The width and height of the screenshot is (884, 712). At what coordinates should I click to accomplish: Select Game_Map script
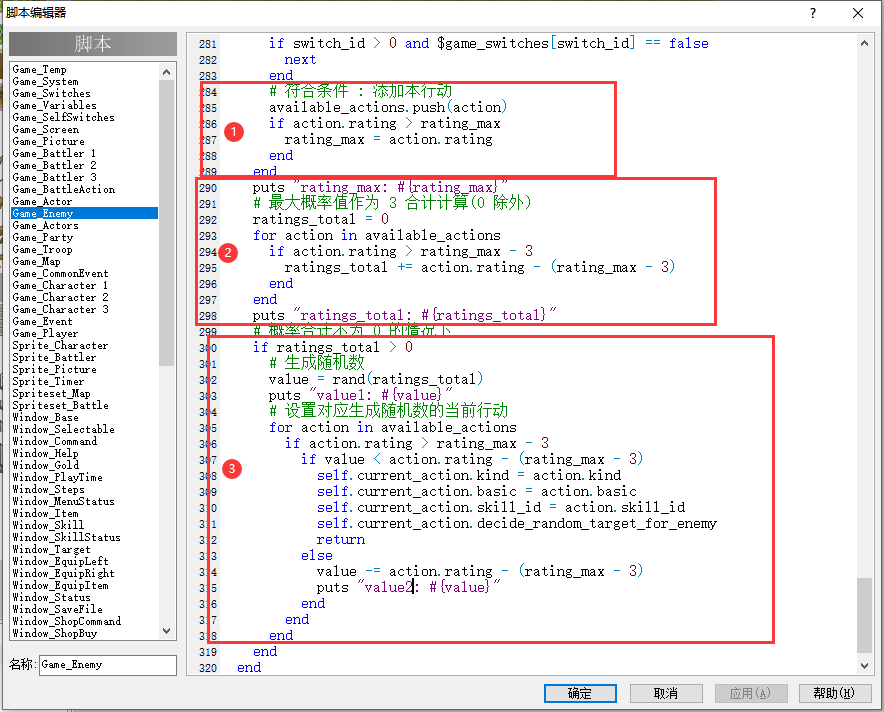pos(36,262)
